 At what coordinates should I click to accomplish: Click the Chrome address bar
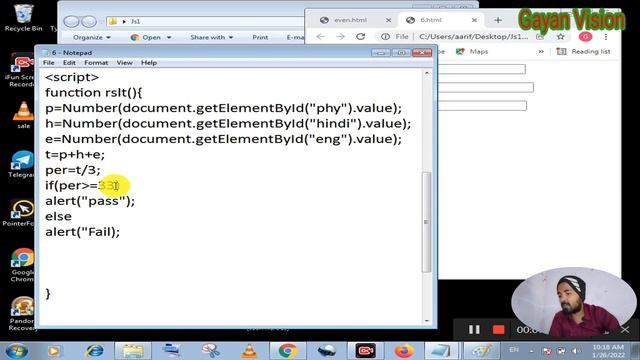pyautogui.click(x=473, y=37)
